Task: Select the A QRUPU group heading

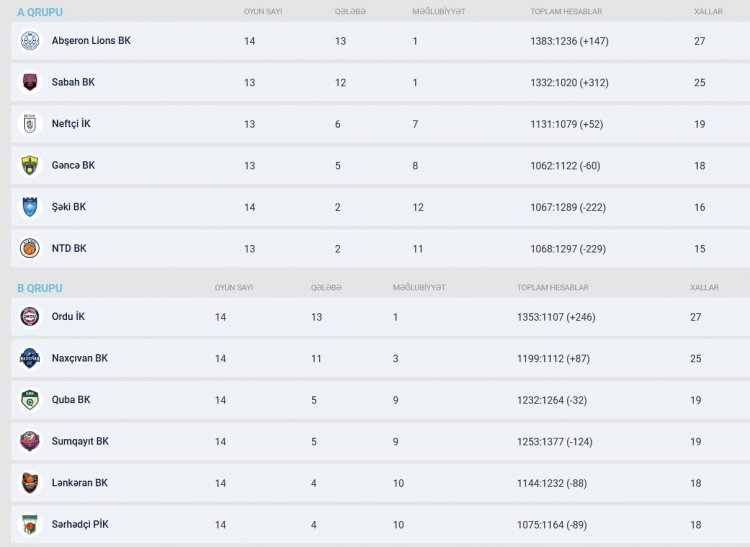Action: click(x=39, y=12)
